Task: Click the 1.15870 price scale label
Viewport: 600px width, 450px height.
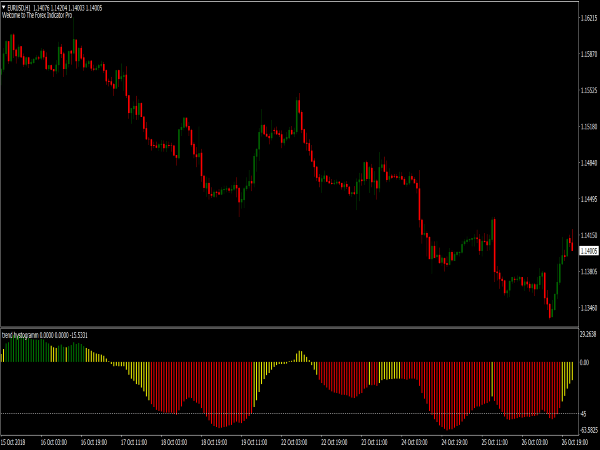Action: [589, 54]
